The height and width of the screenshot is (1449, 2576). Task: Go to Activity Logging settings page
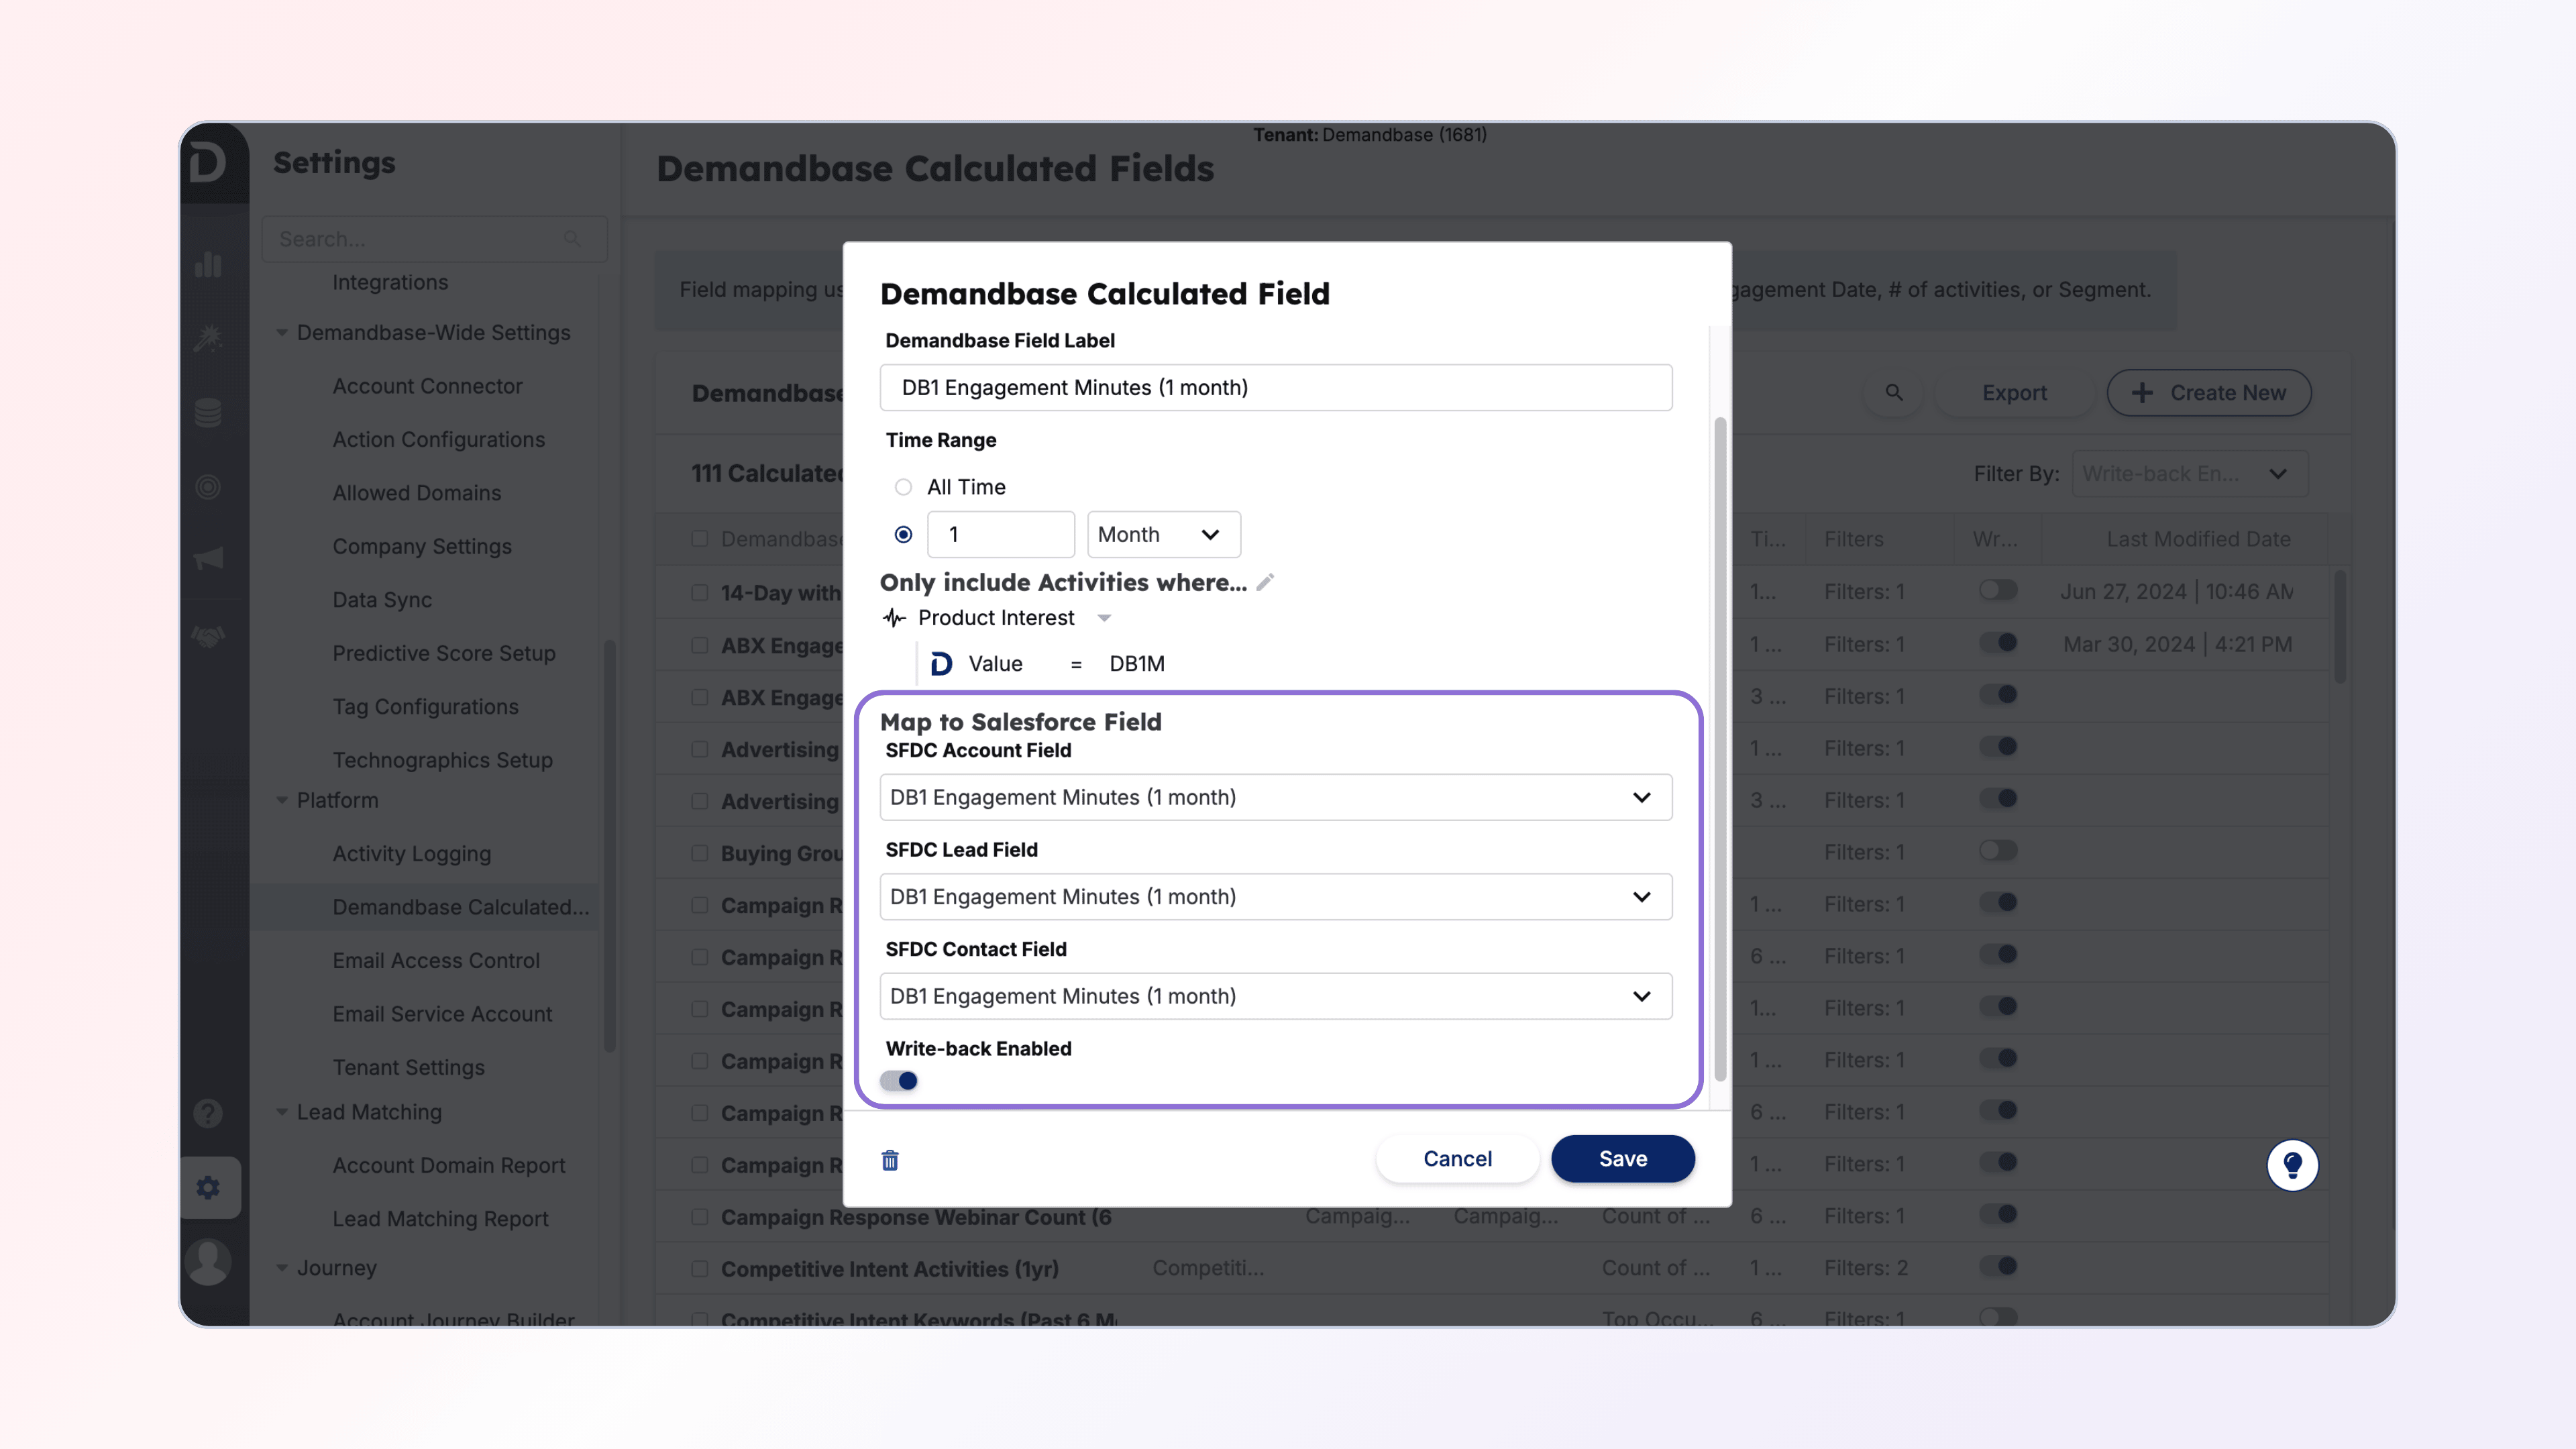tap(411, 853)
